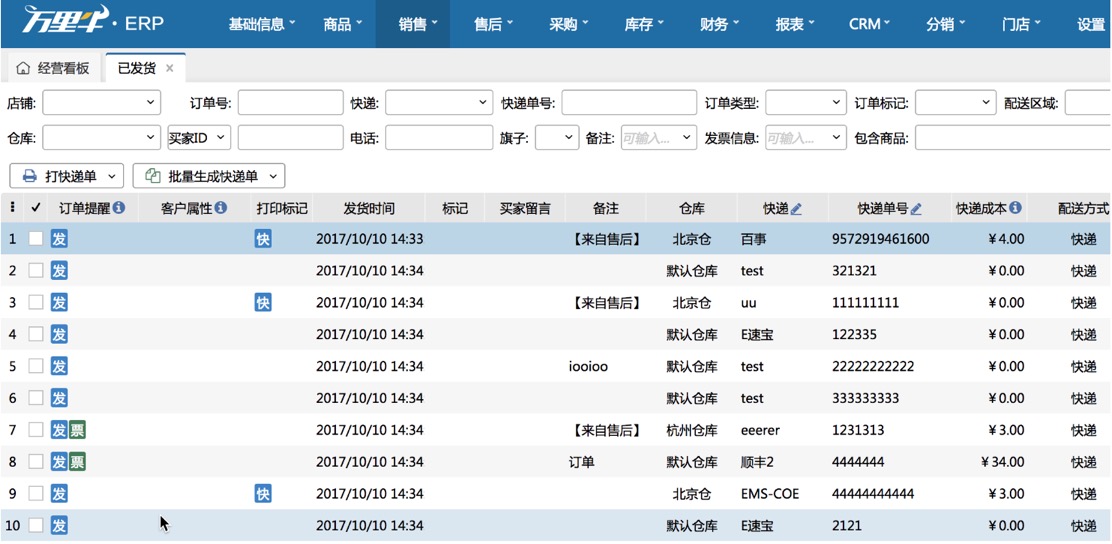Check the checkbox for row 5
This screenshot has width=1112, height=544.
tap(35, 367)
